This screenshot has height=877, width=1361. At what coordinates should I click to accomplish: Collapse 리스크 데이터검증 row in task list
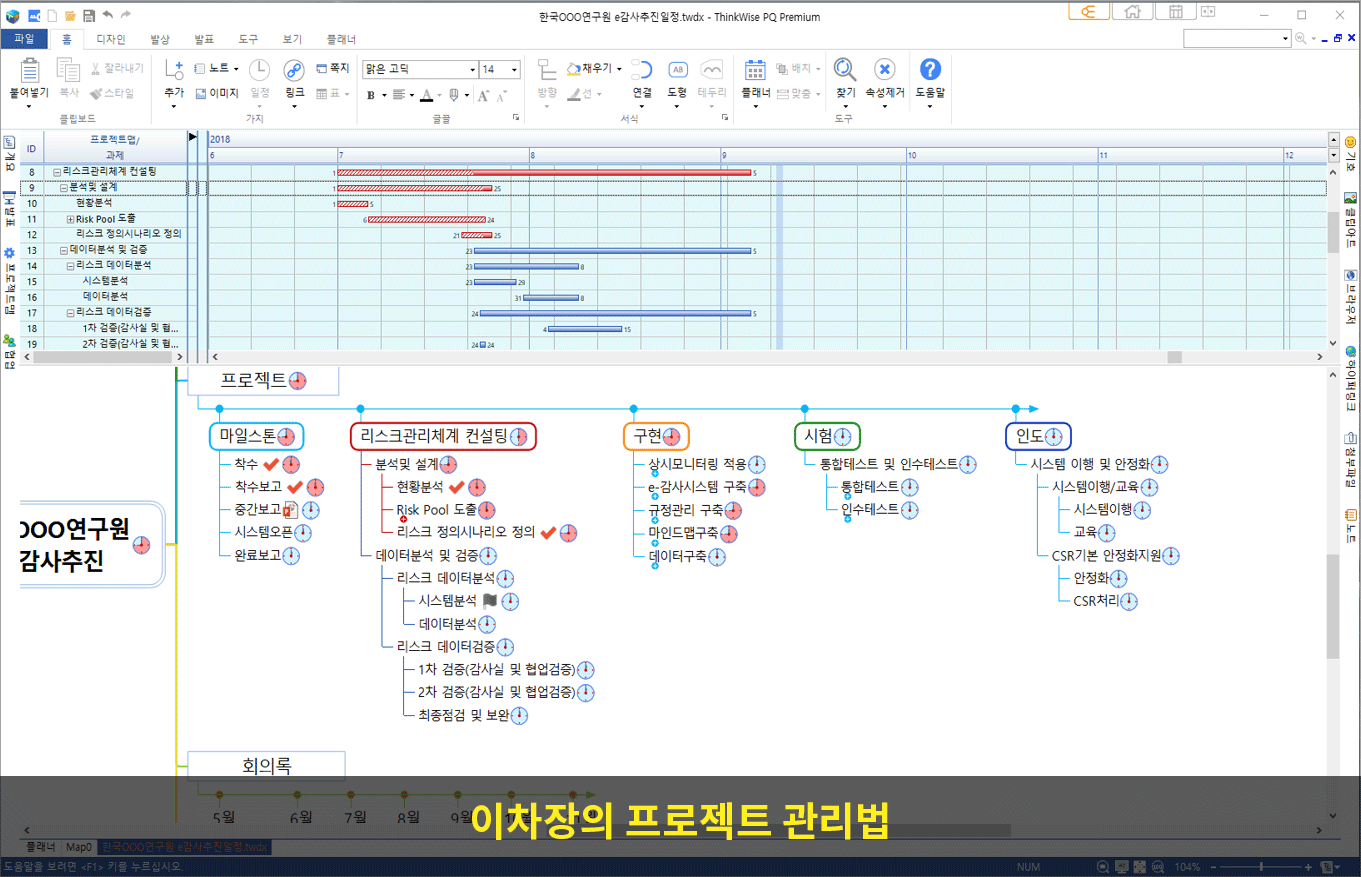(70, 312)
